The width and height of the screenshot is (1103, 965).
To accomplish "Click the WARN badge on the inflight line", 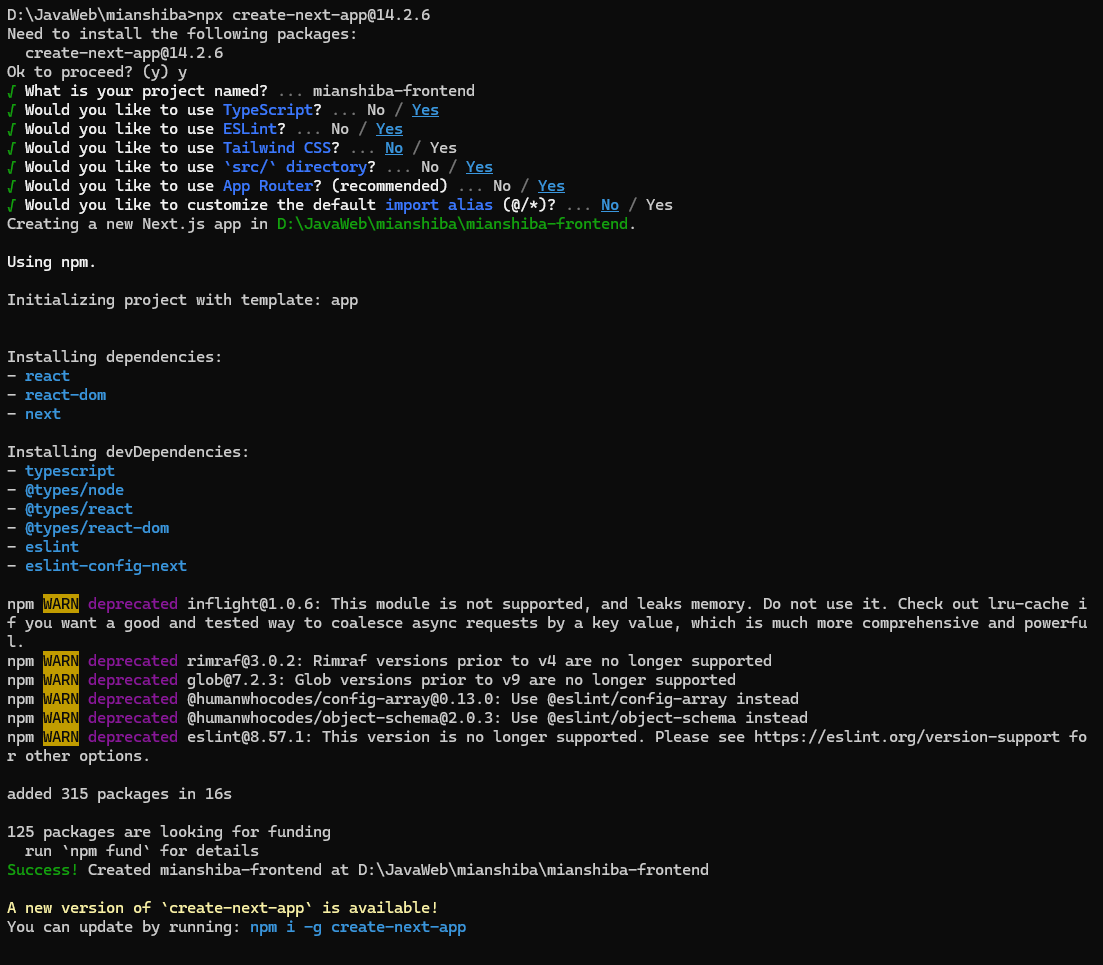I will [60, 603].
